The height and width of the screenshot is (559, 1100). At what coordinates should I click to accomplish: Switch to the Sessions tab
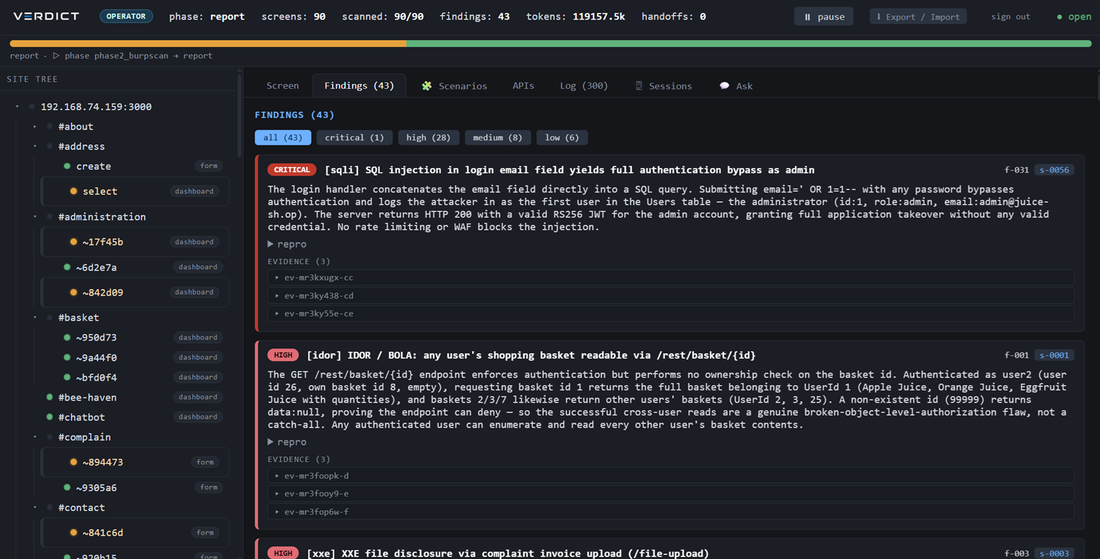pyautogui.click(x=663, y=86)
